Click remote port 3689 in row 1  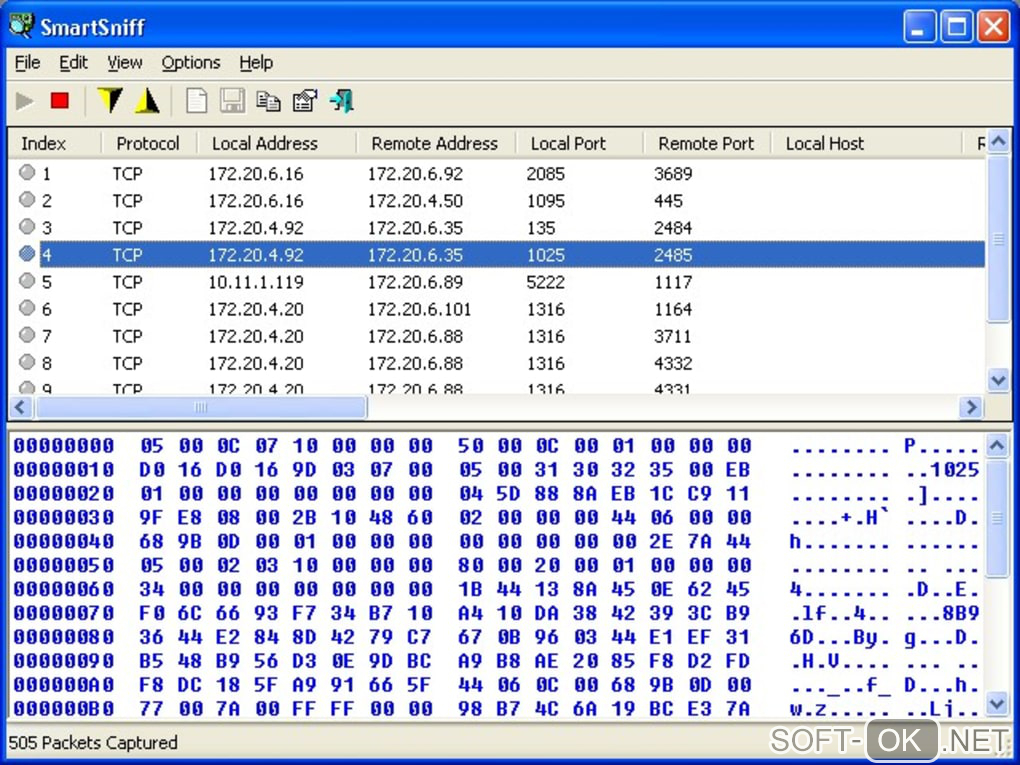pos(673,174)
